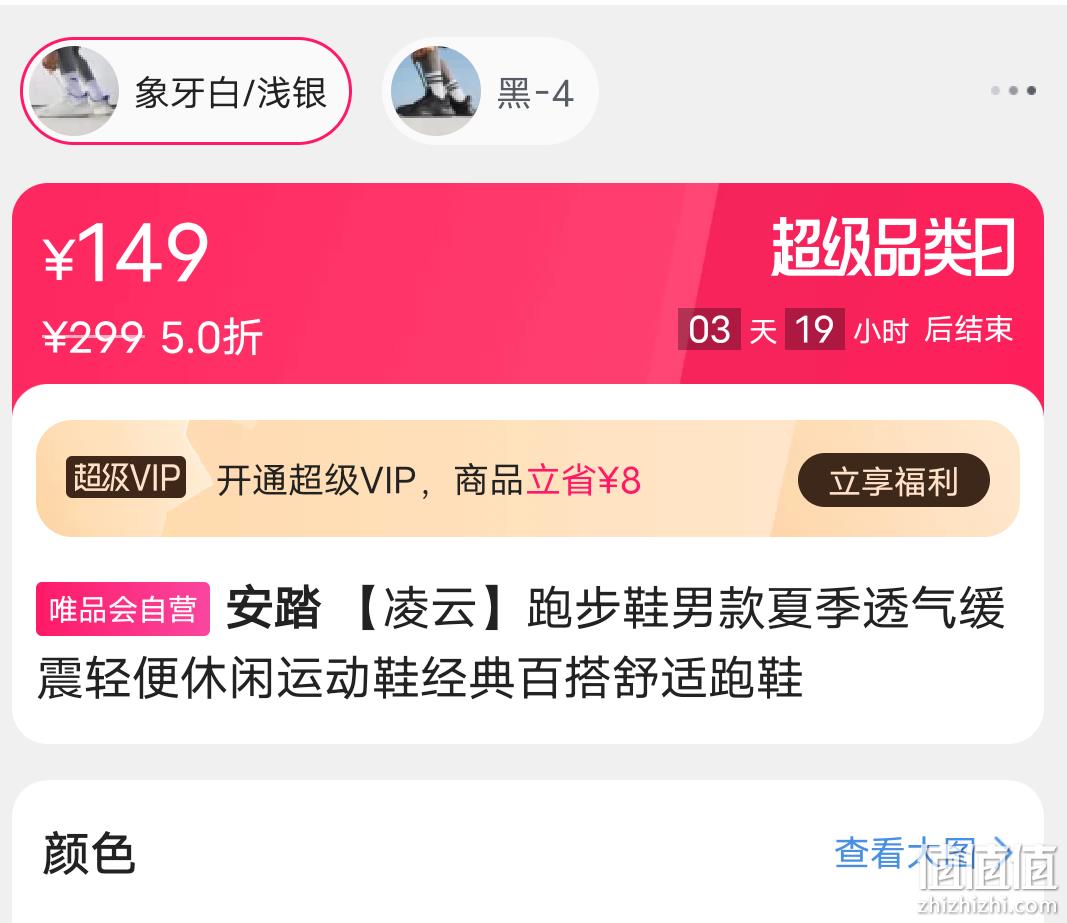Tap the ¥149 sale price

coord(126,253)
